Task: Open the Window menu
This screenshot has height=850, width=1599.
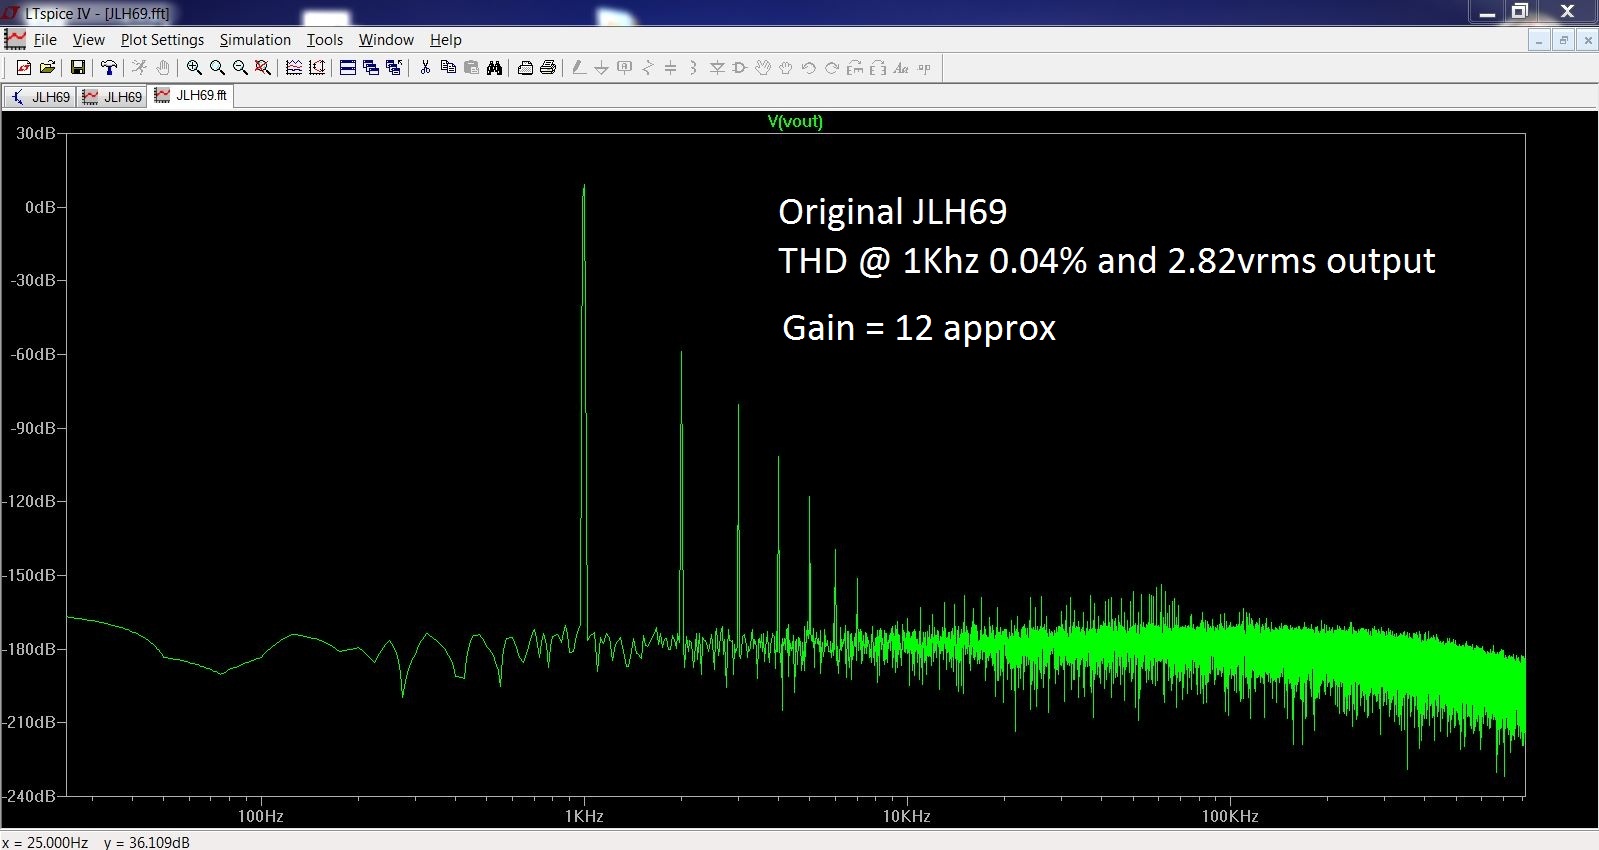Action: tap(386, 40)
